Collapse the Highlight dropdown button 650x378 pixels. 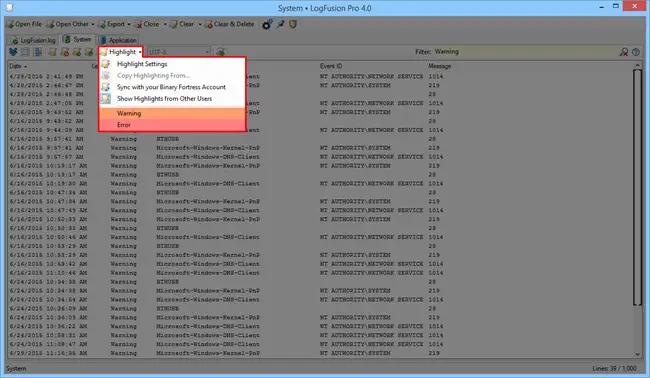point(121,52)
